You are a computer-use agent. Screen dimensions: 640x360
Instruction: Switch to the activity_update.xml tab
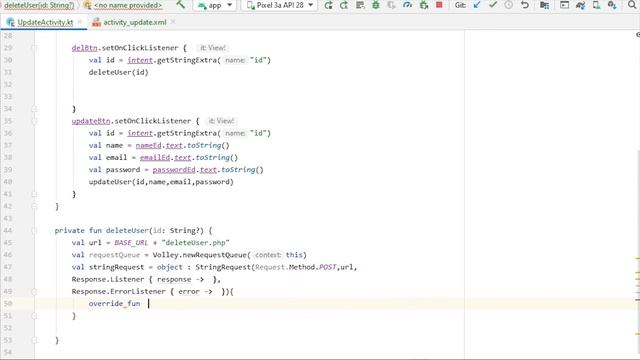click(135, 22)
